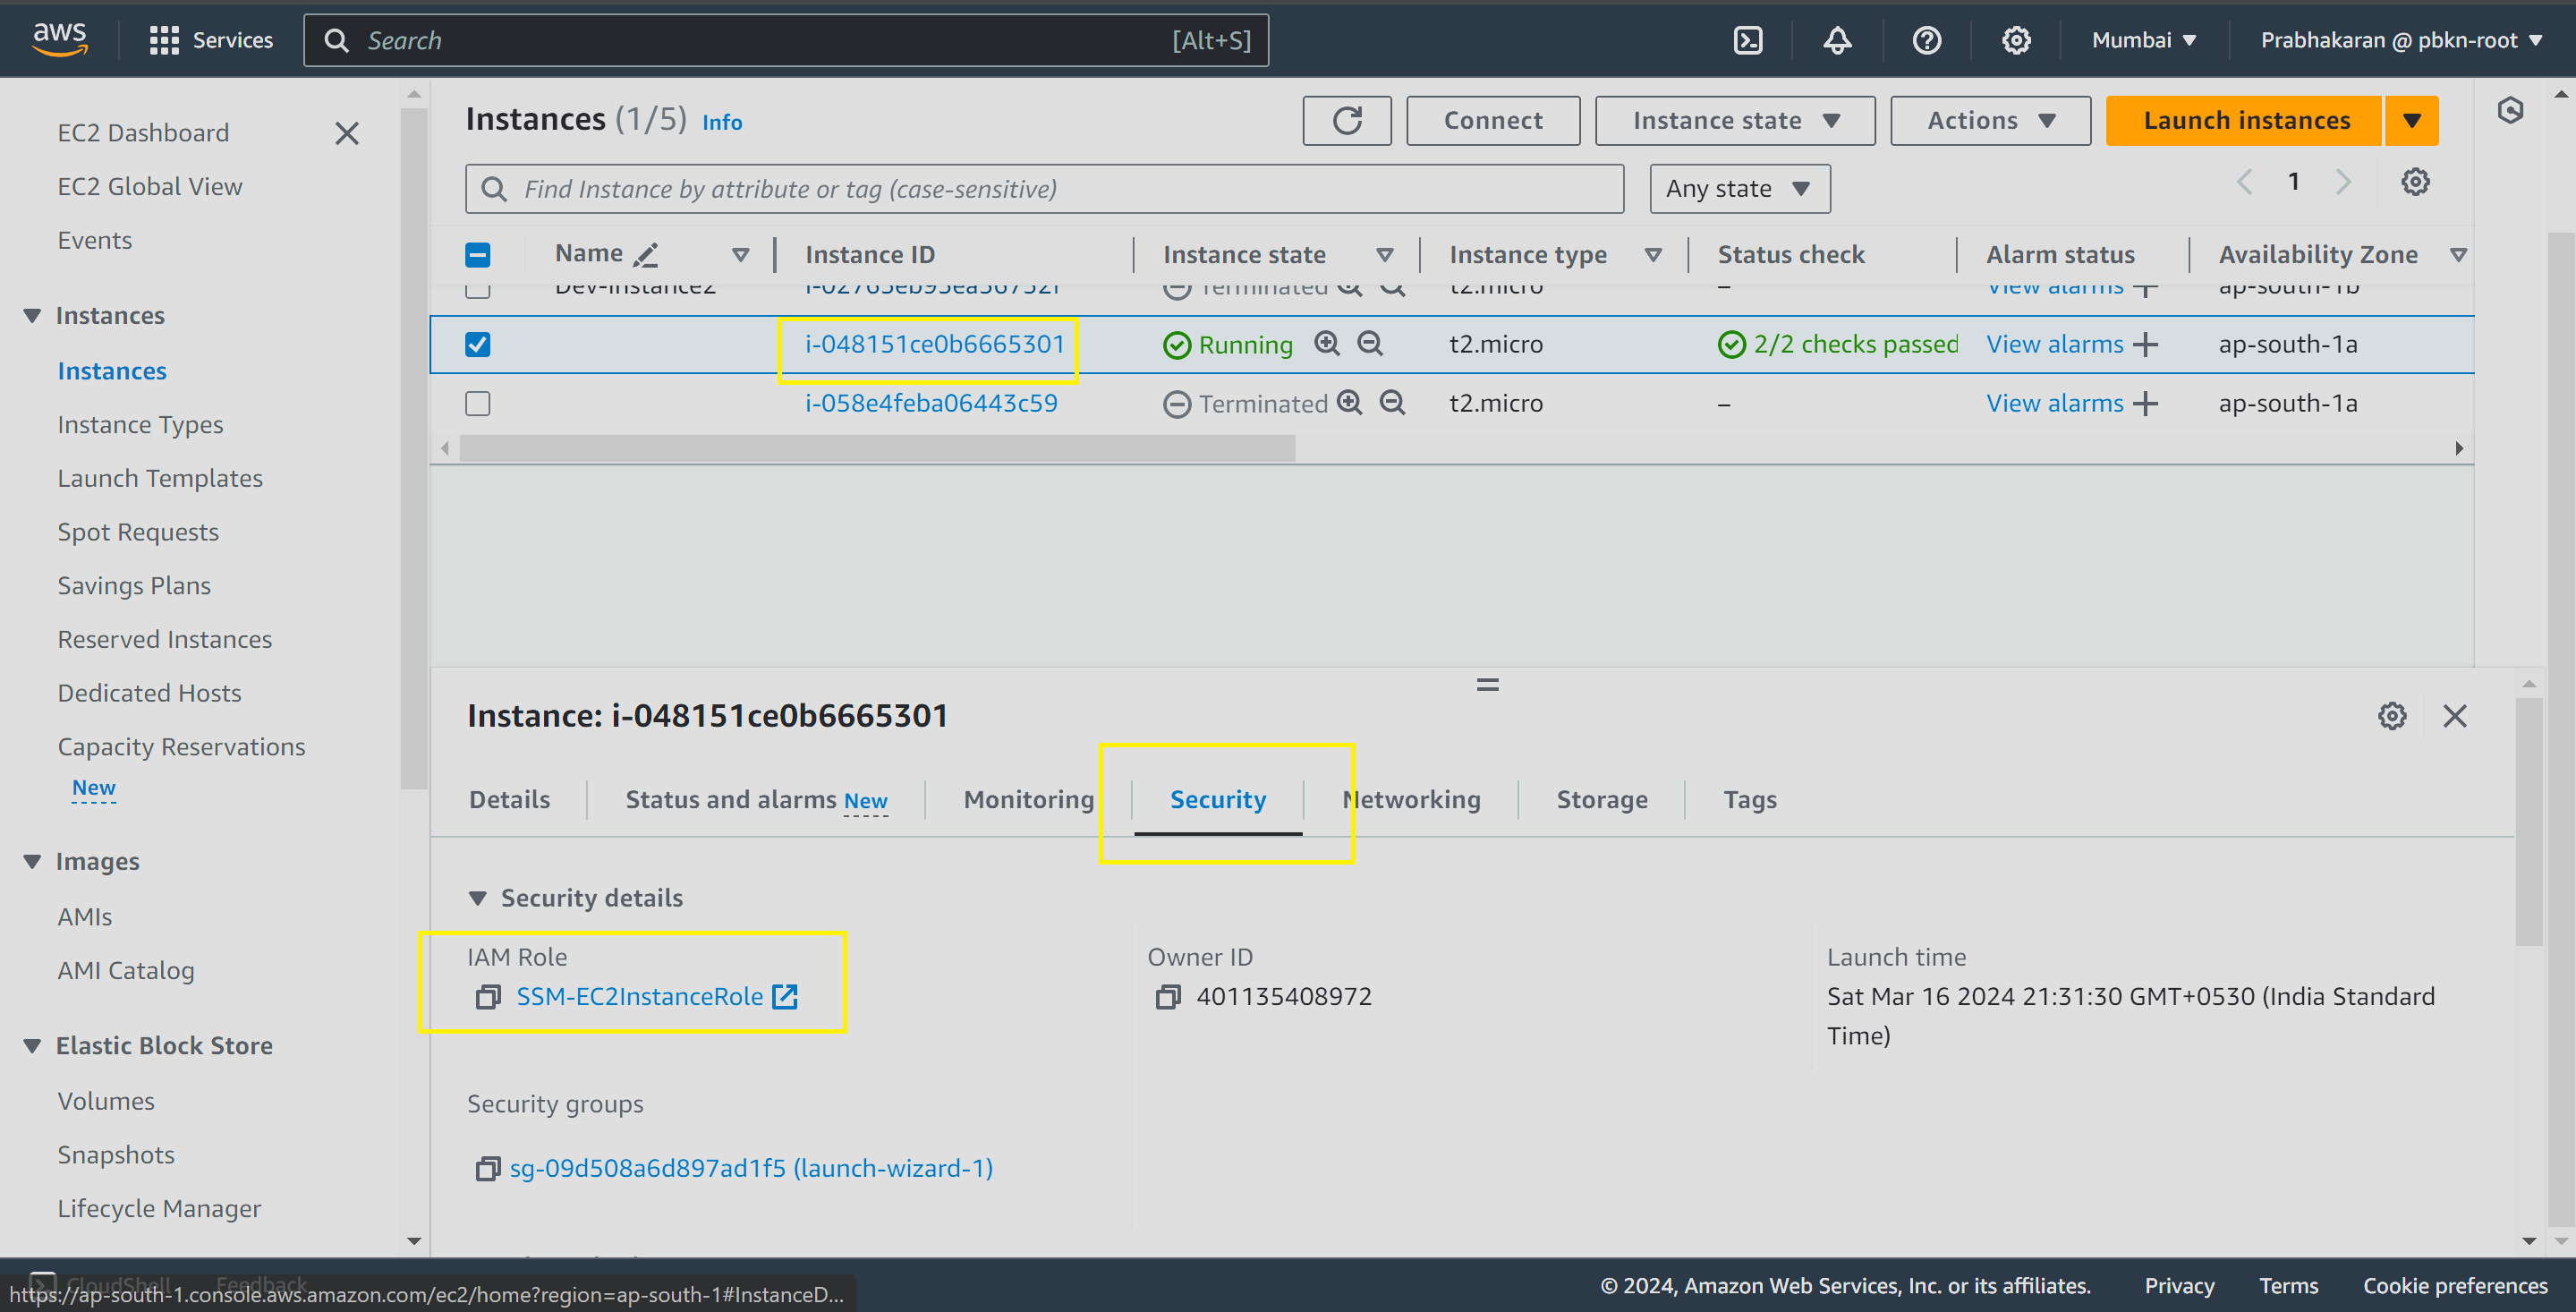Toggle the select-all checkbox in header
This screenshot has width=2576, height=1312.
477,254
